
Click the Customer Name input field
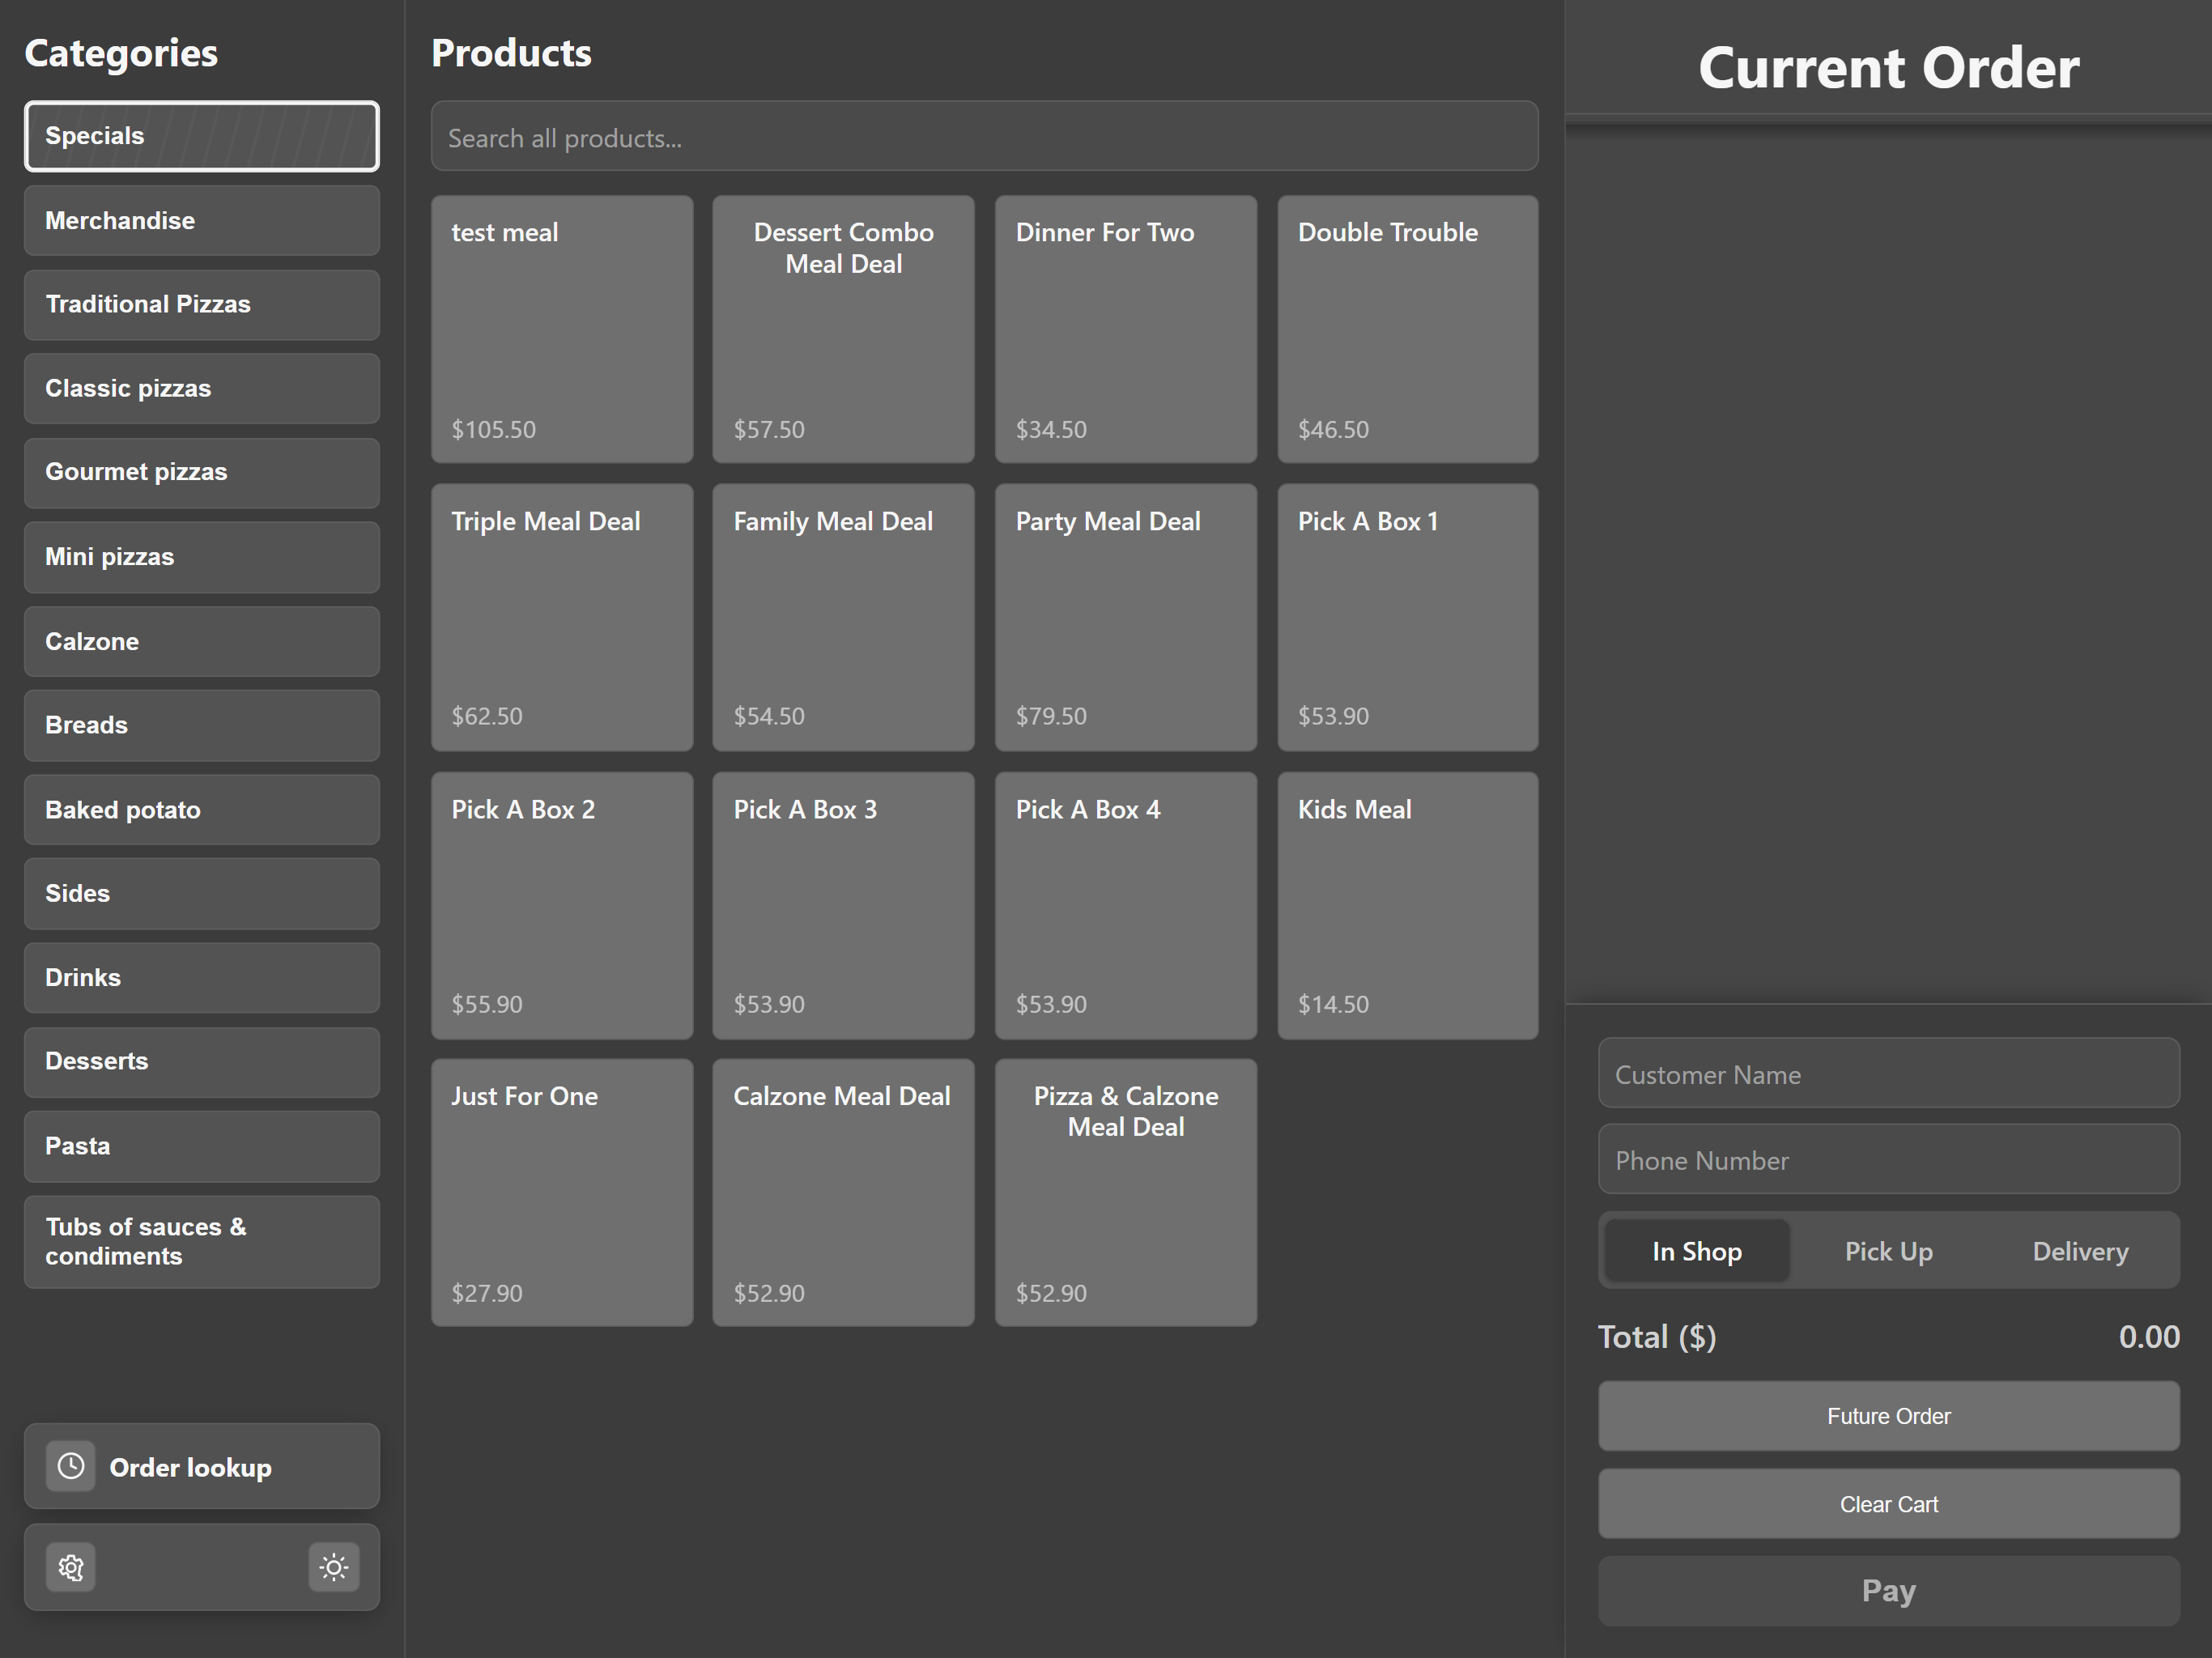[x=1888, y=1073]
